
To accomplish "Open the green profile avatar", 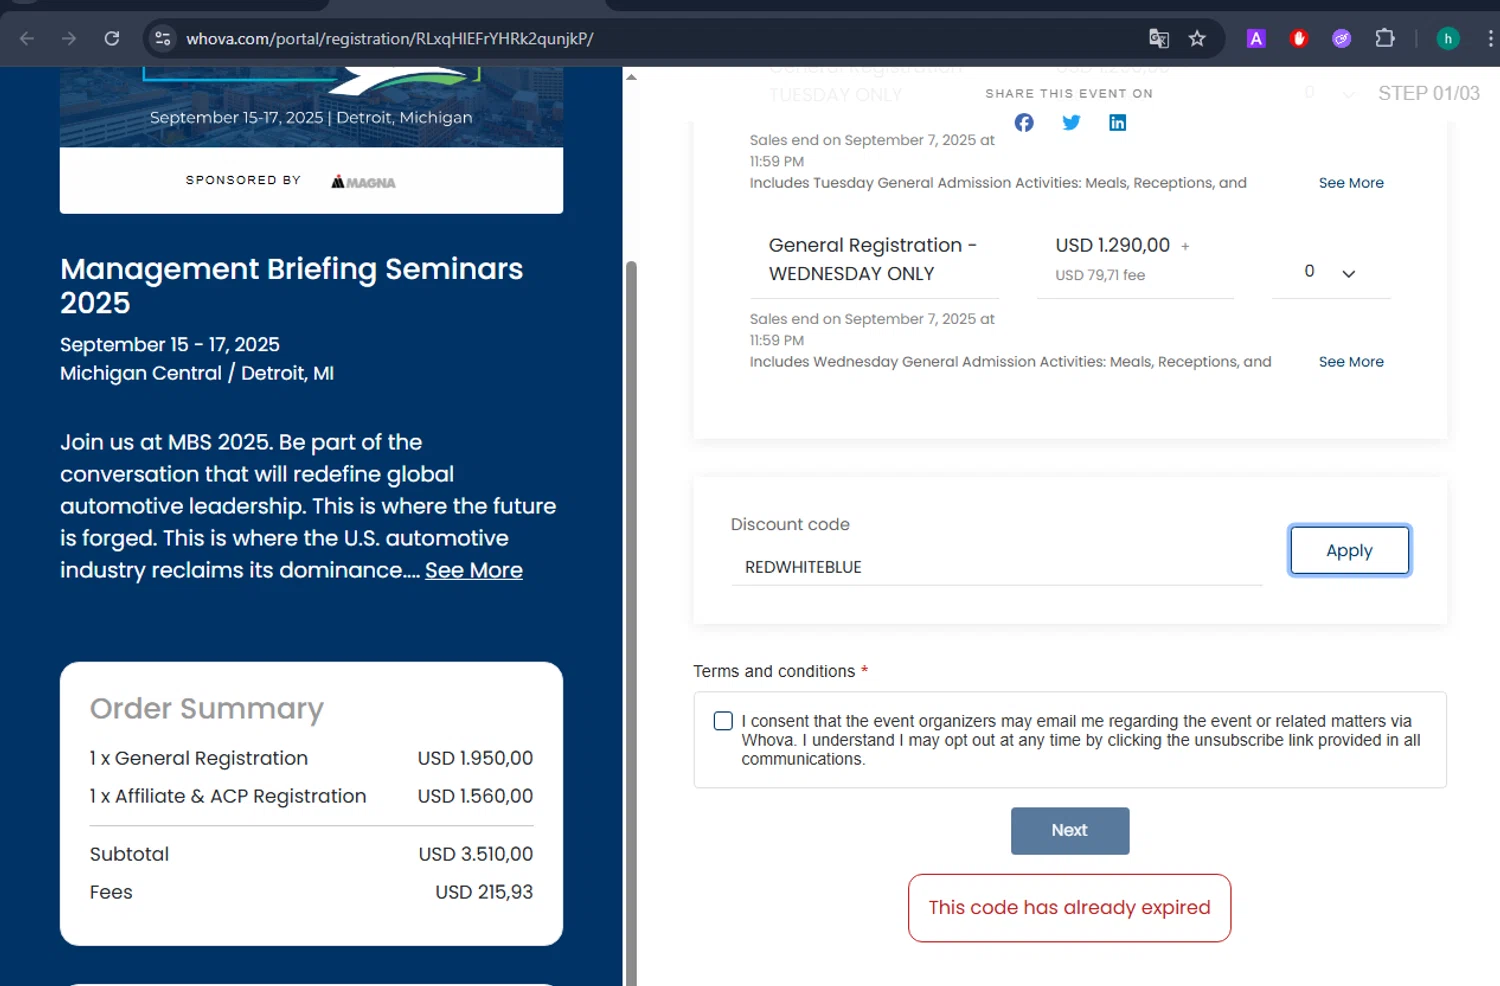I will click(x=1447, y=39).
